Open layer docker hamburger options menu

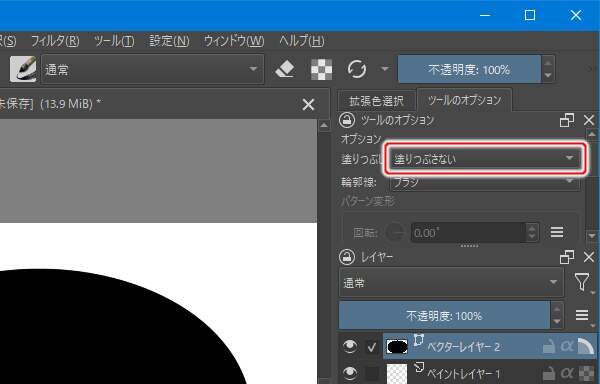582,315
